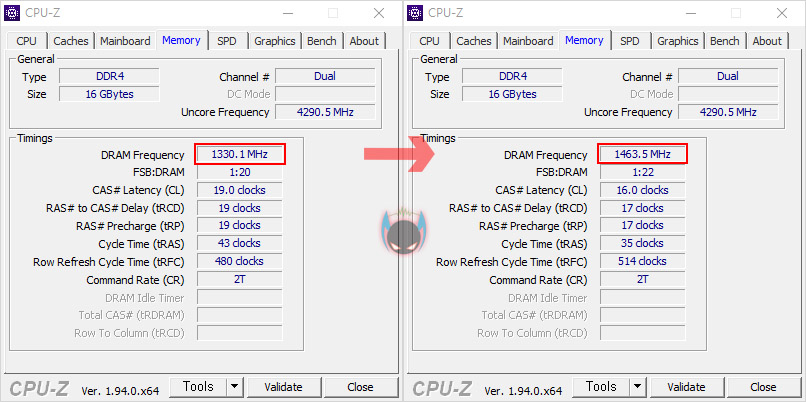Viewport: 806px width, 402px height.
Task: Open the About tab in right window
Action: [767, 41]
